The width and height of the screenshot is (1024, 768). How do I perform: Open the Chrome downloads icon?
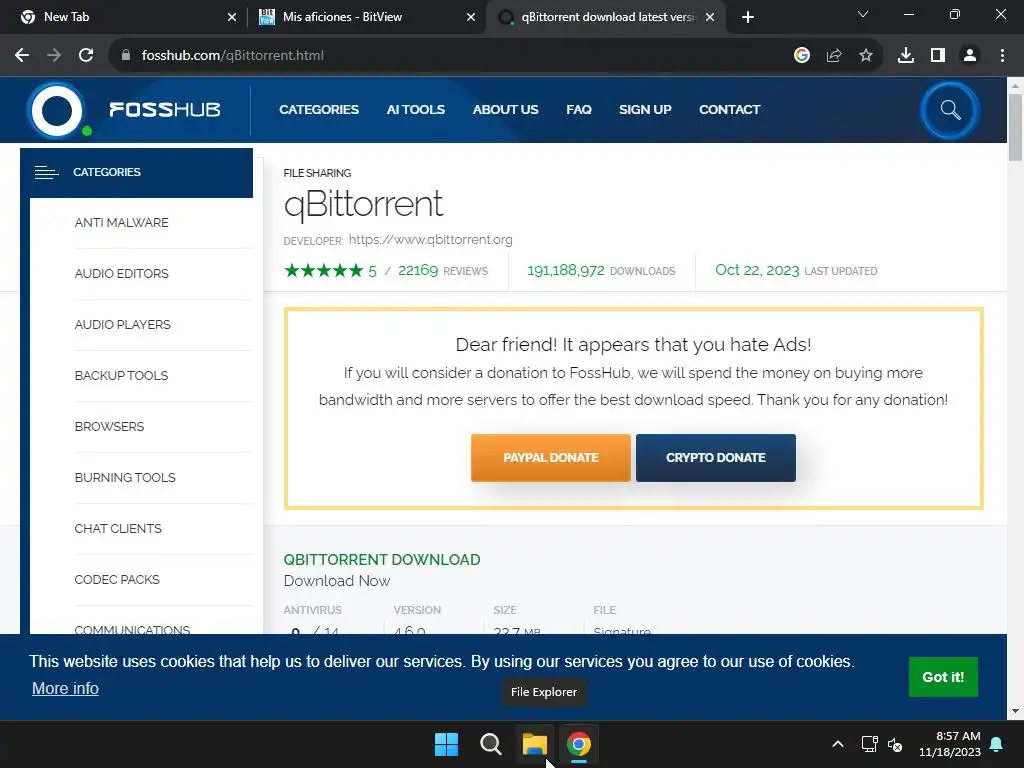[906, 56]
